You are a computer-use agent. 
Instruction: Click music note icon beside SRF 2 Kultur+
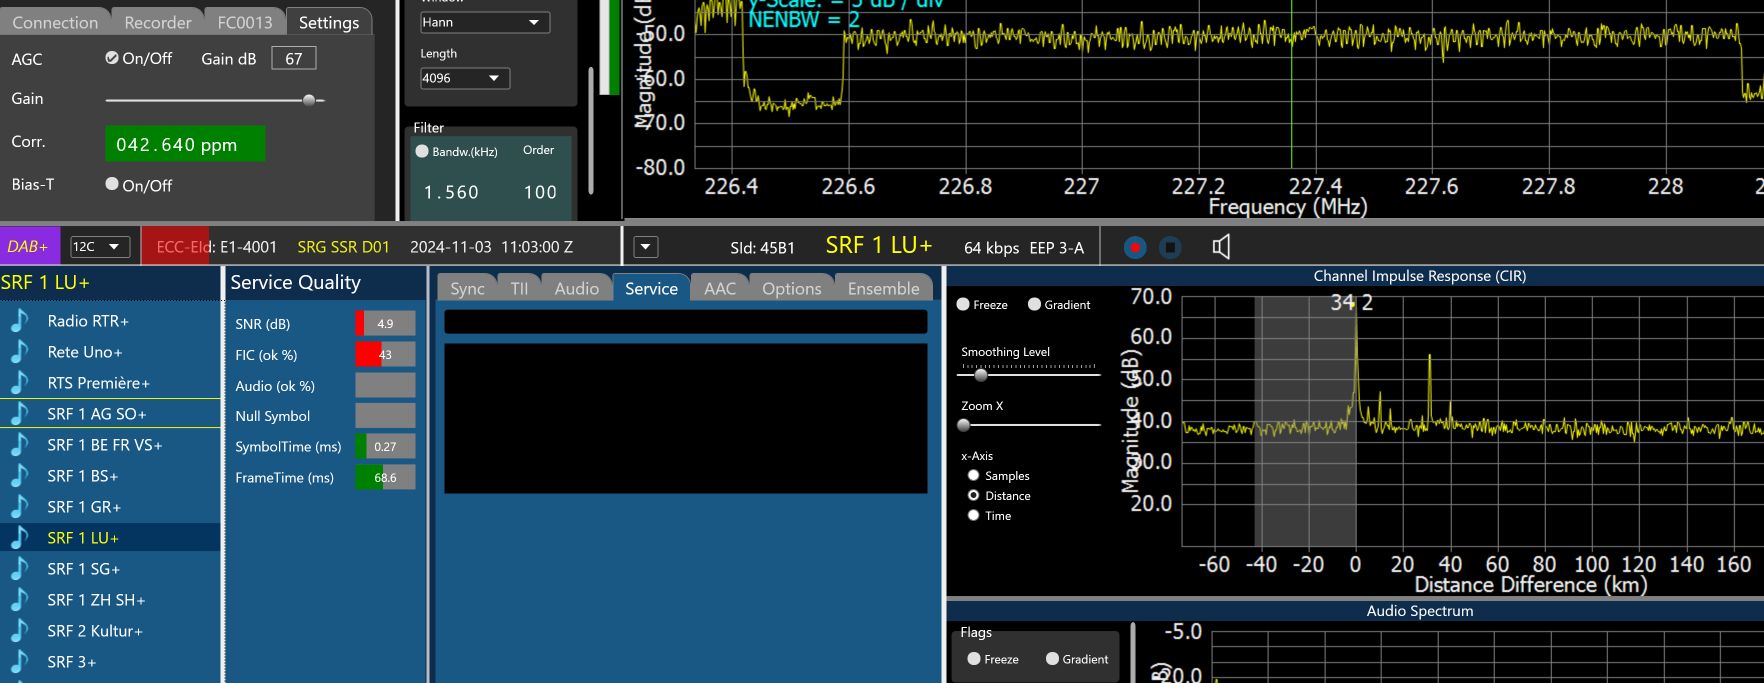pyautogui.click(x=20, y=631)
